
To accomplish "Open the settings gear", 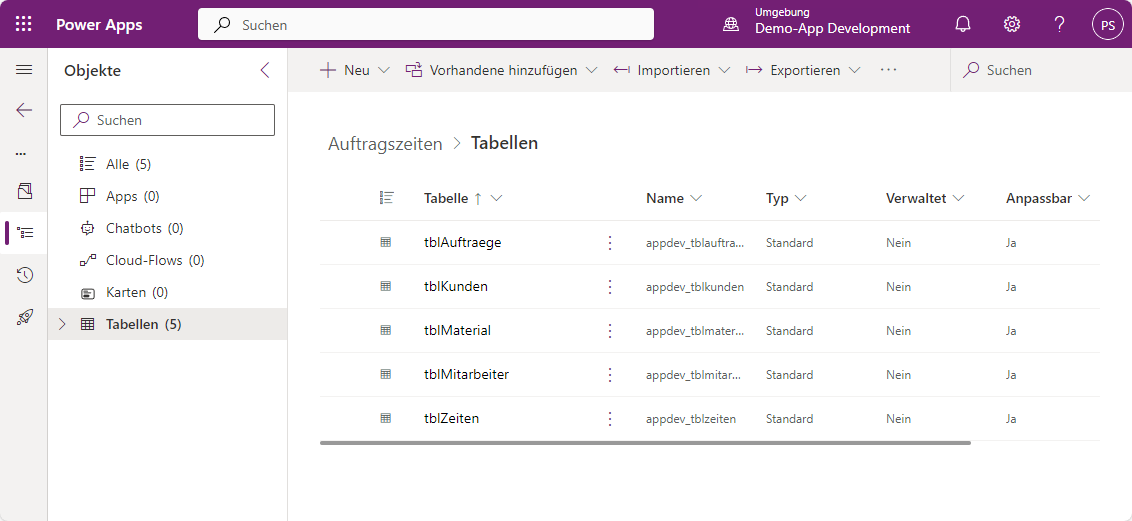I will pyautogui.click(x=1012, y=24).
